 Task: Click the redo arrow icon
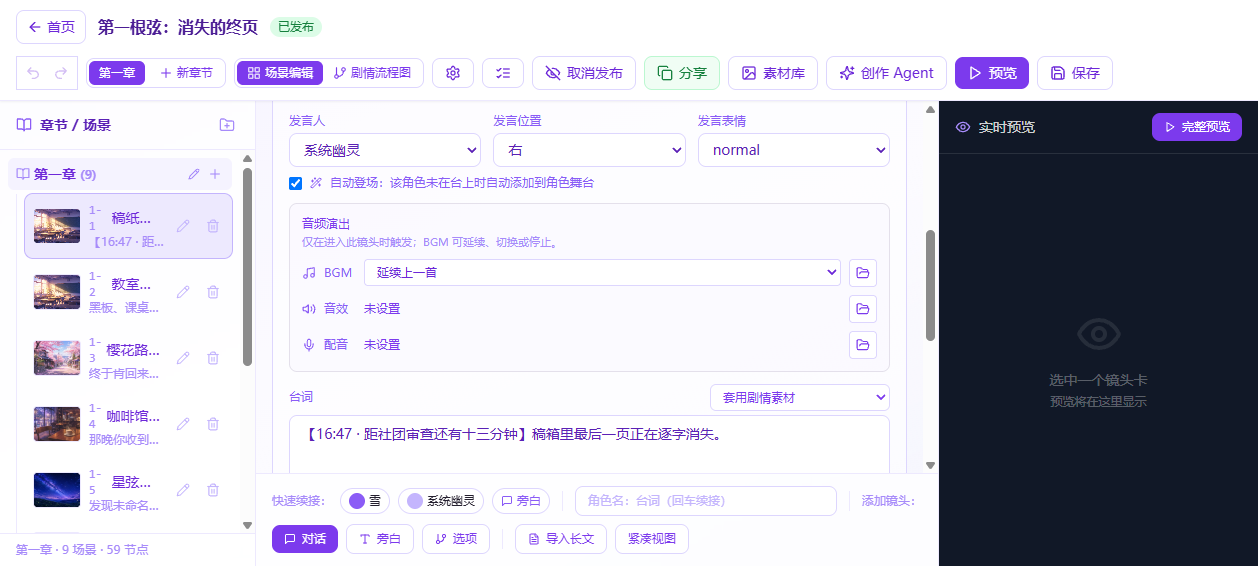(61, 73)
